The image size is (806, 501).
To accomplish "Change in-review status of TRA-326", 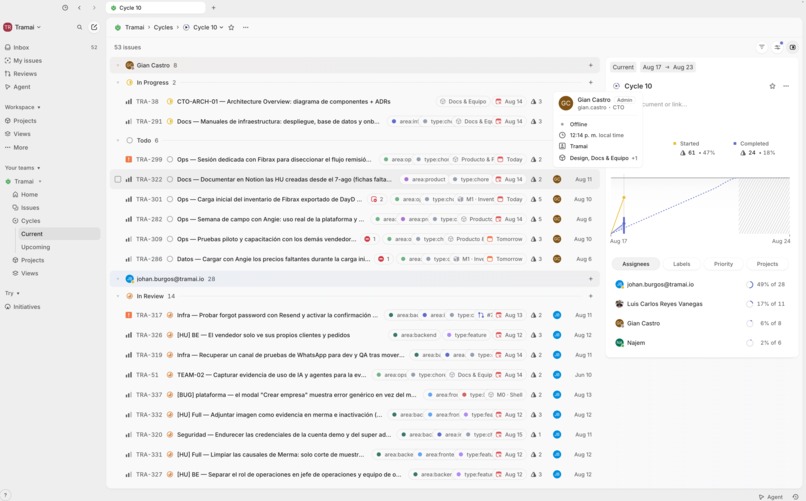I will (170, 335).
